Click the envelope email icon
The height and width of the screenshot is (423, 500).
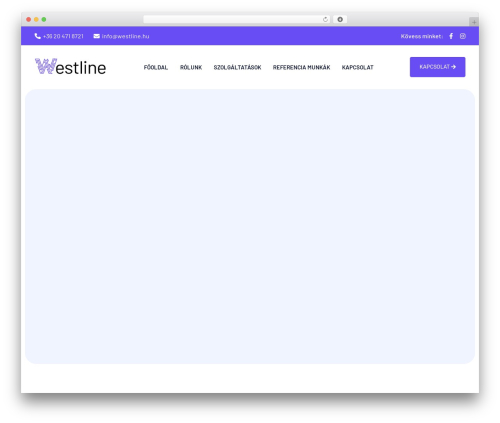97,36
